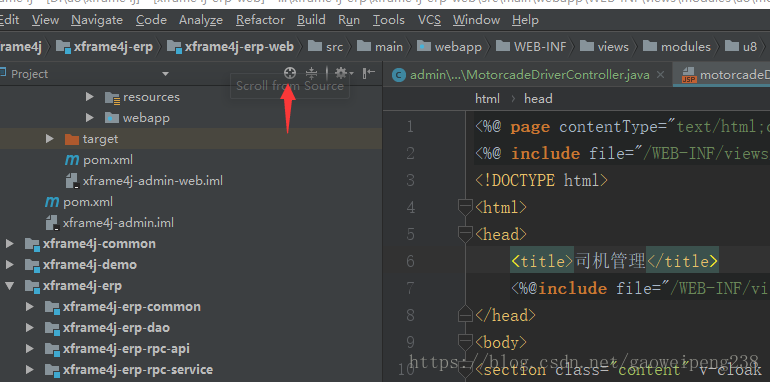The image size is (770, 382).
Task: Open the Window menu
Action: 476,20
